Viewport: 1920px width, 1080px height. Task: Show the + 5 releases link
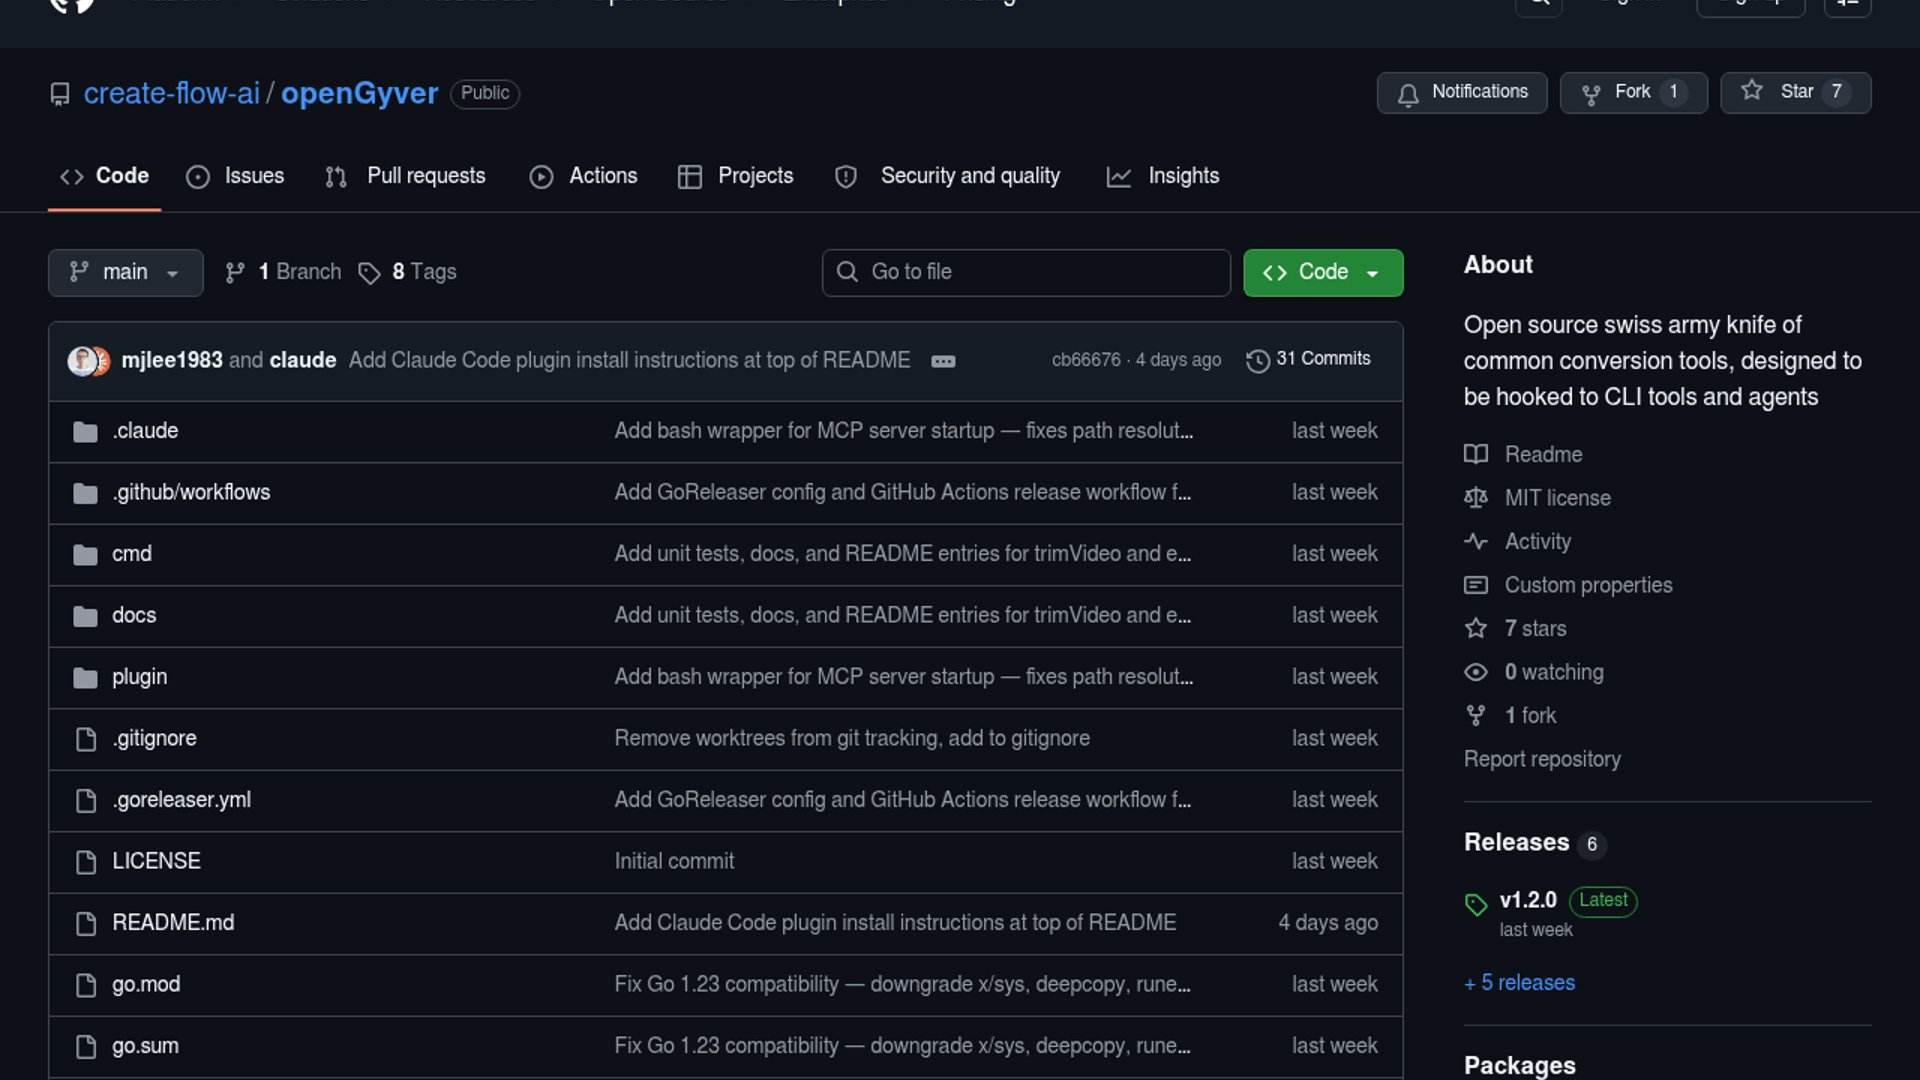(x=1519, y=983)
